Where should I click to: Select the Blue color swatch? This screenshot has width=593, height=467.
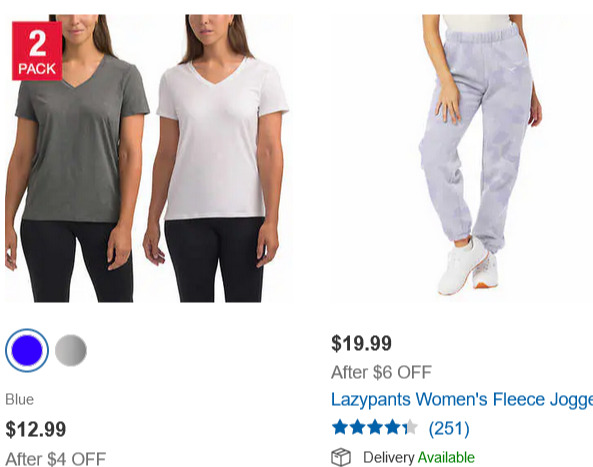[27, 350]
